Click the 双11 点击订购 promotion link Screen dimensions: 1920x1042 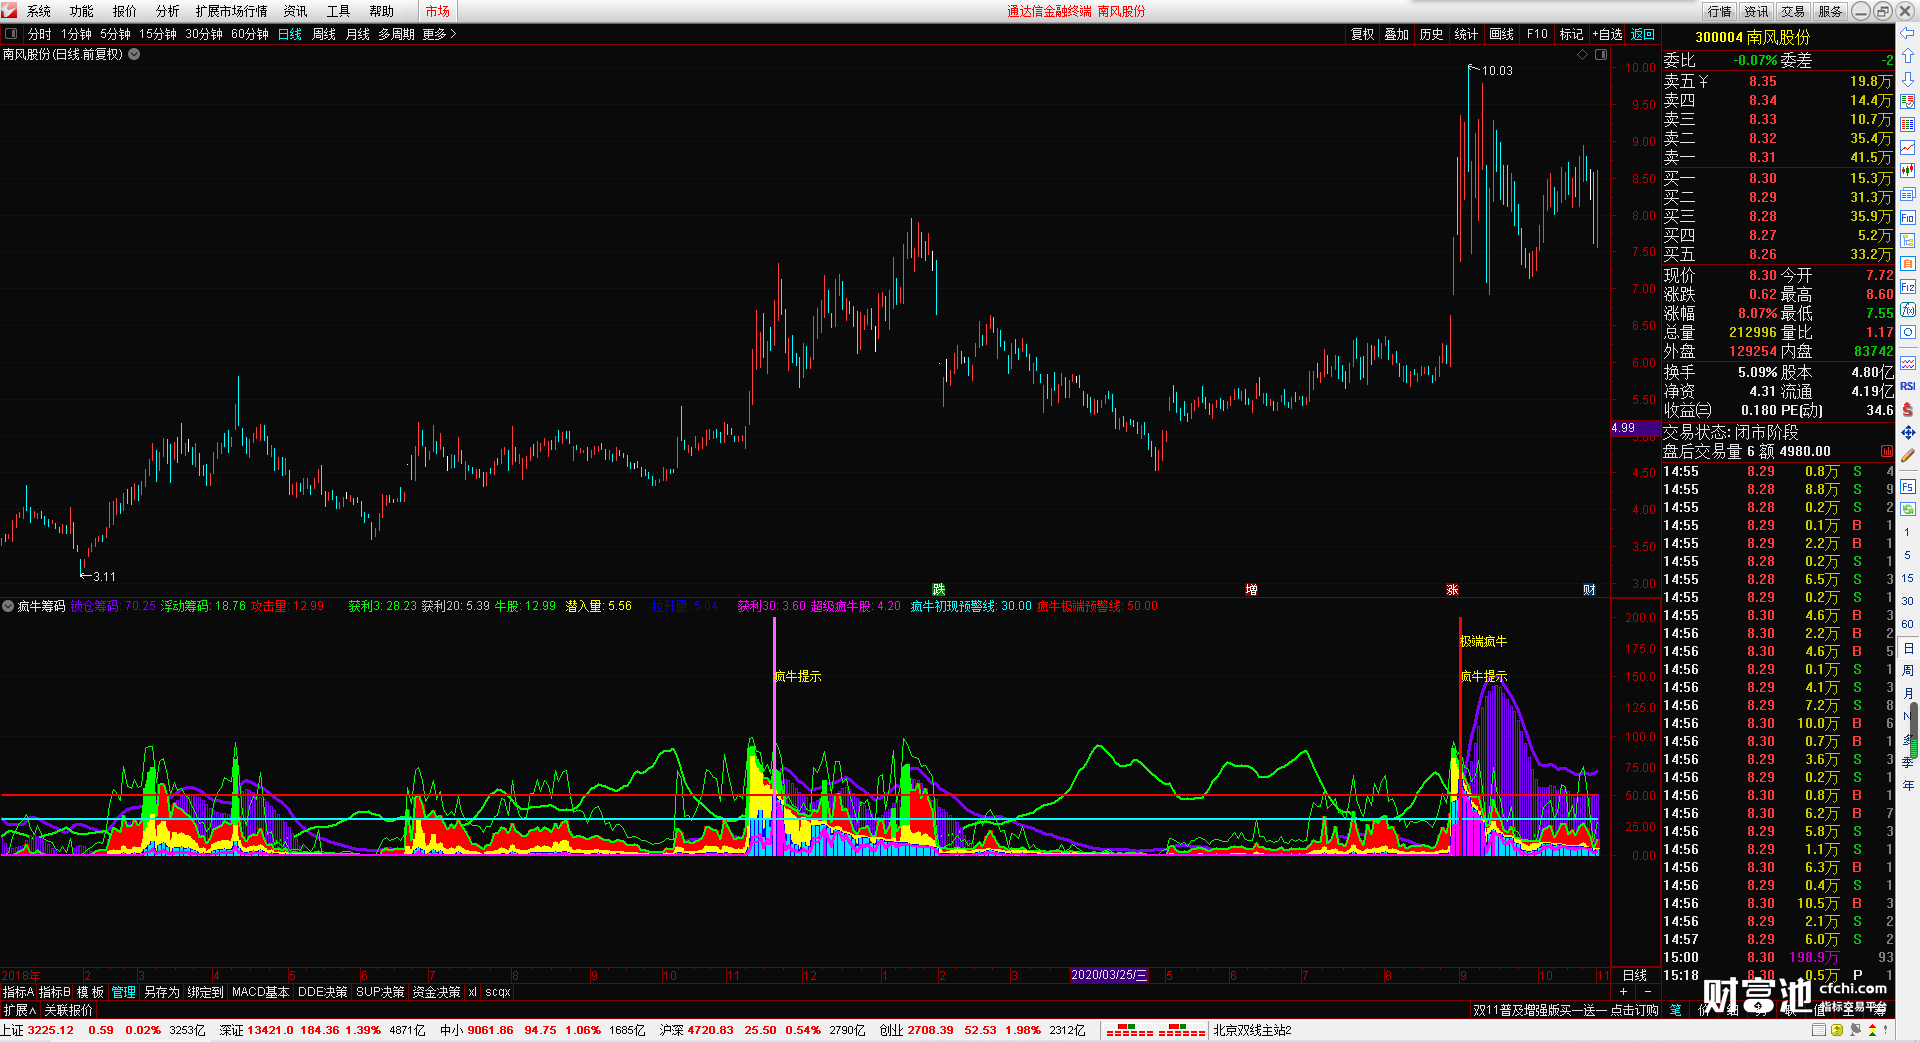(1565, 1010)
